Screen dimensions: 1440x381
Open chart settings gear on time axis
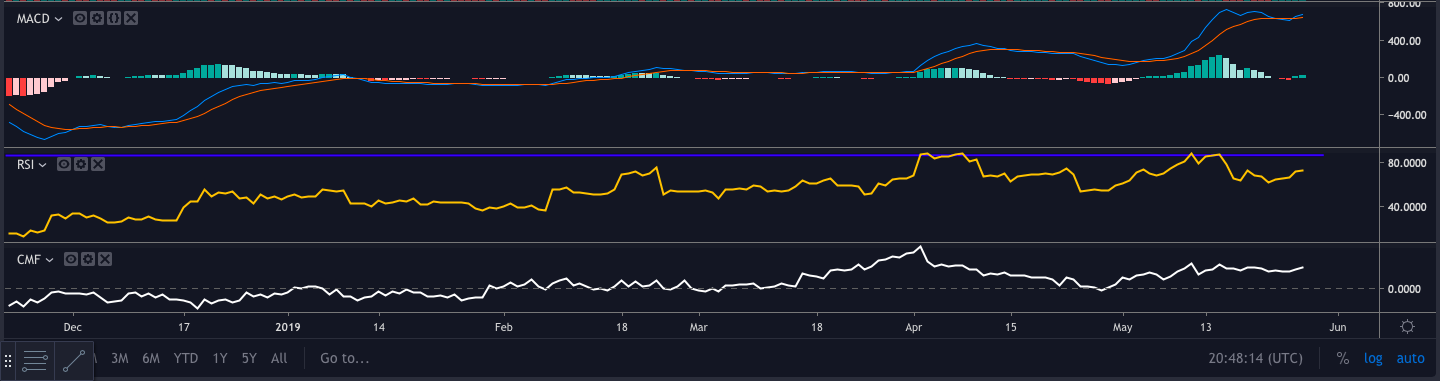click(x=1407, y=326)
